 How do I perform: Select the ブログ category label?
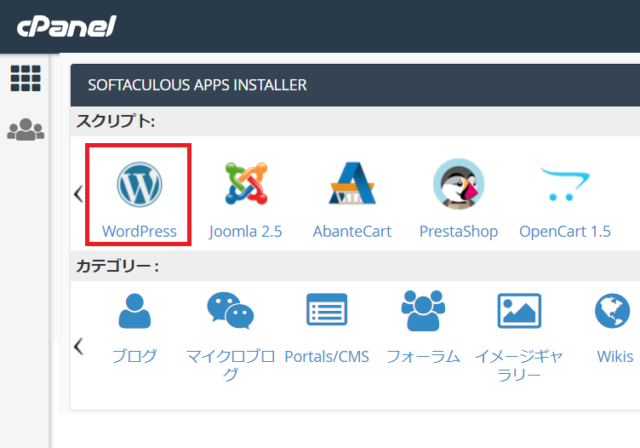point(135,356)
